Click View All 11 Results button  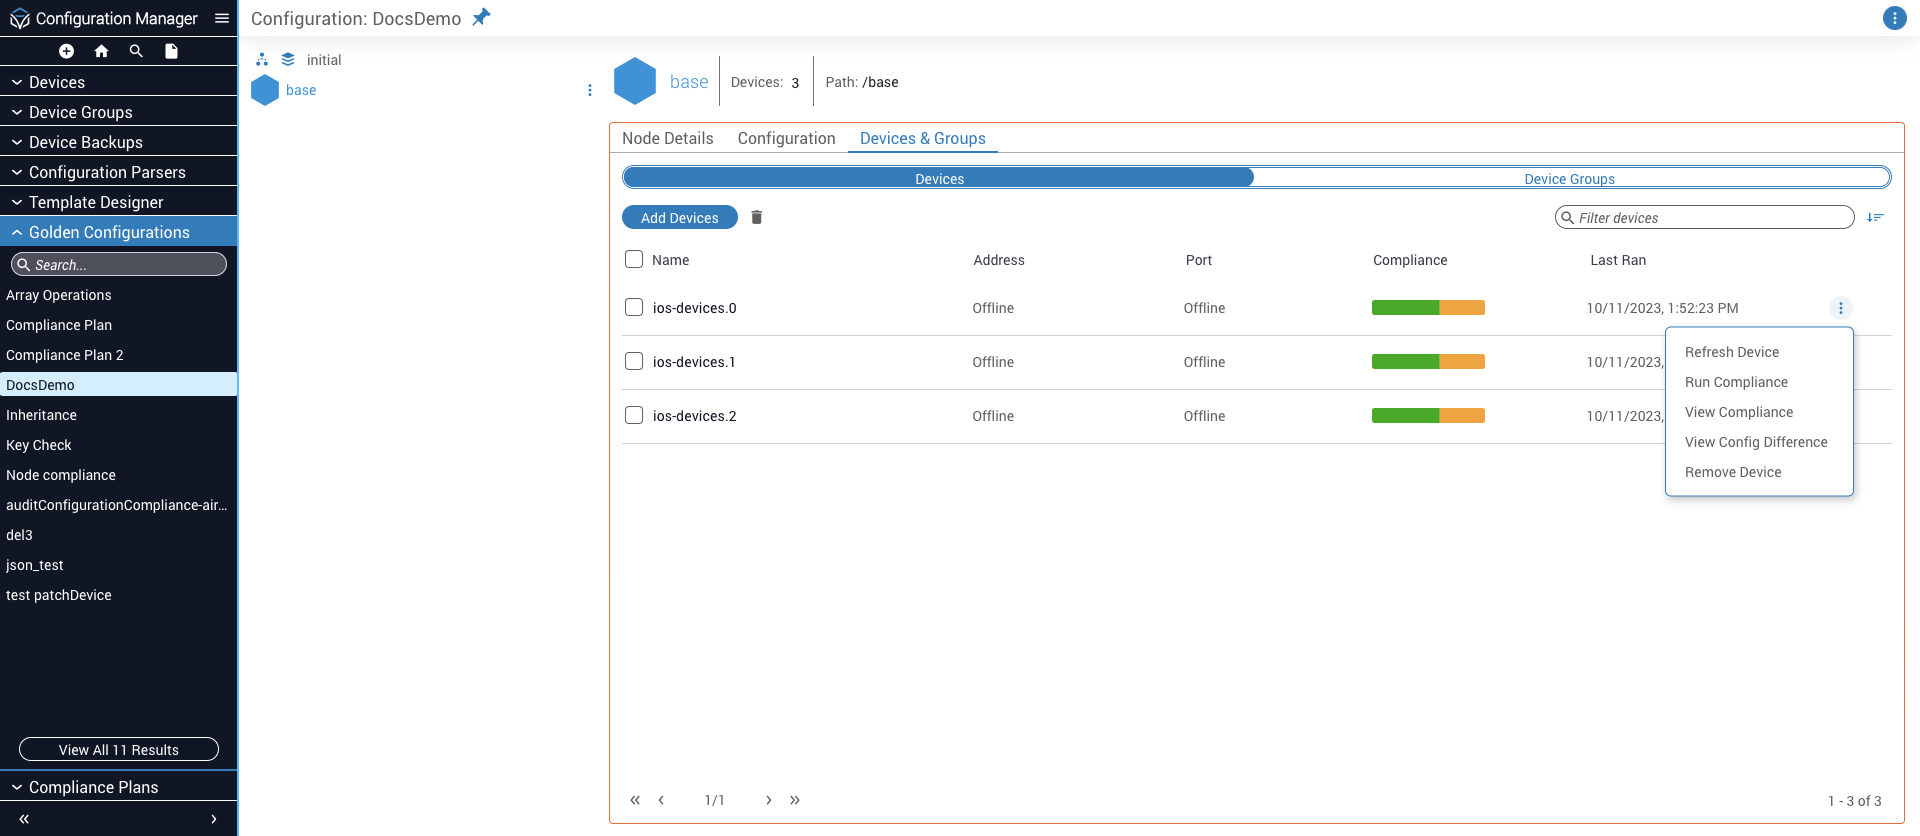pos(118,749)
